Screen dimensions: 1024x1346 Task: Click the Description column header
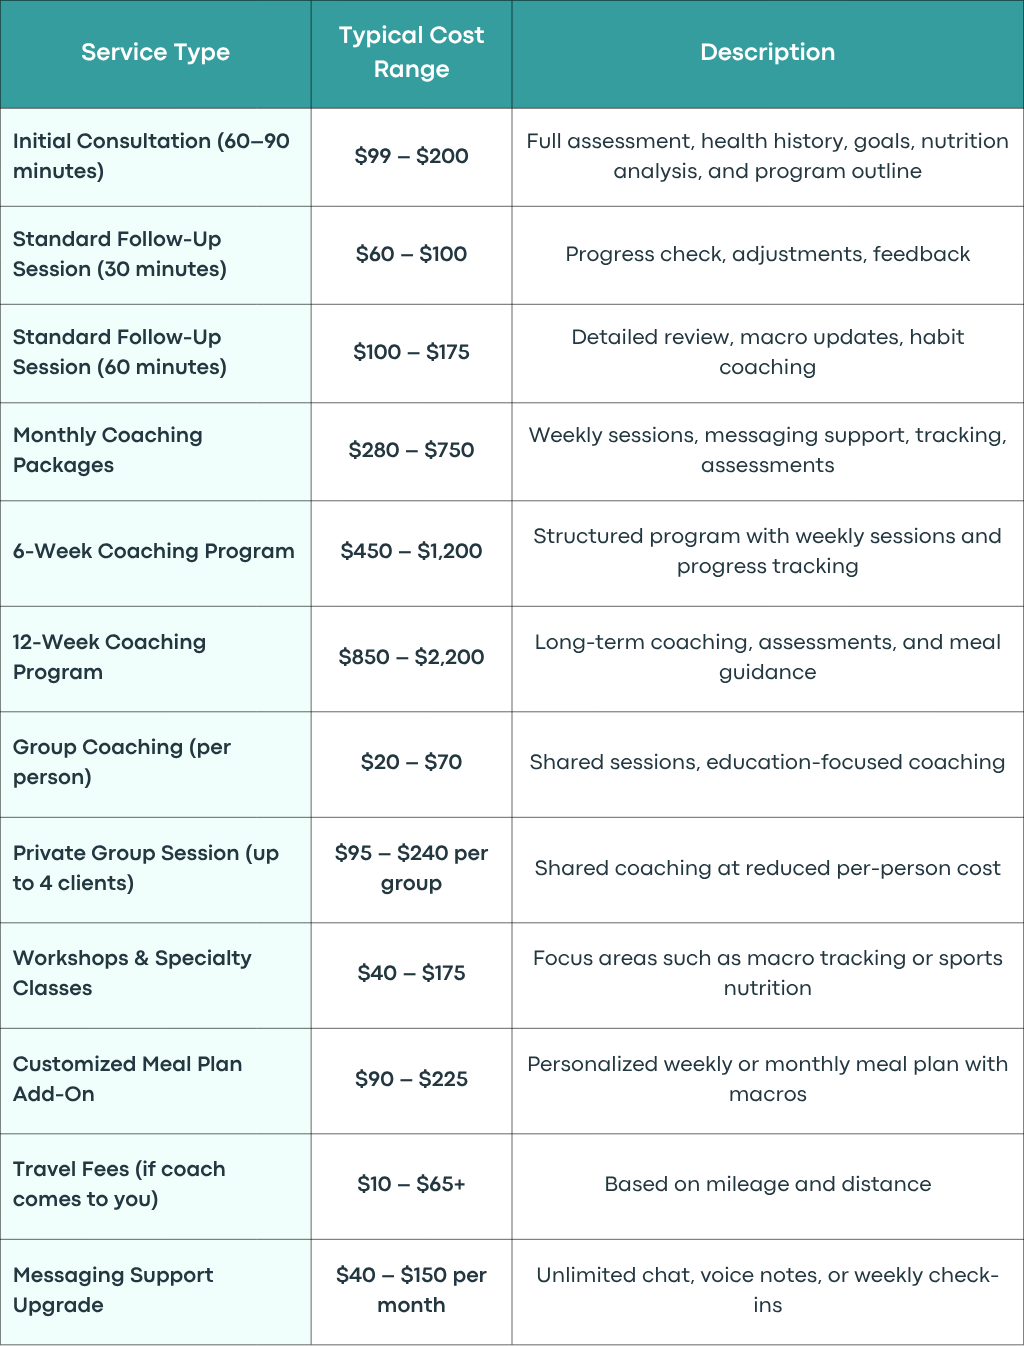coord(767,53)
